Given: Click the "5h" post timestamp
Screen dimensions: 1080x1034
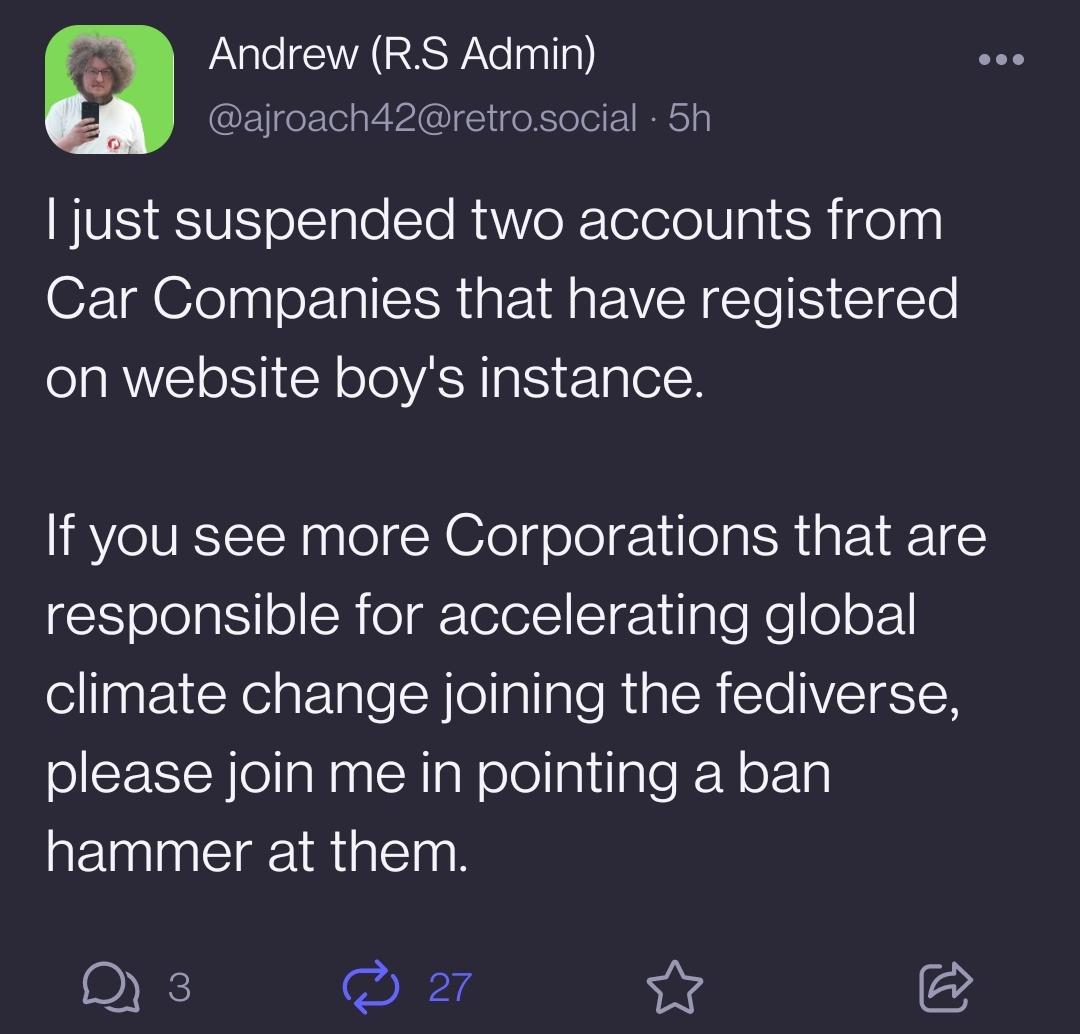Looking at the screenshot, I should 689,119.
